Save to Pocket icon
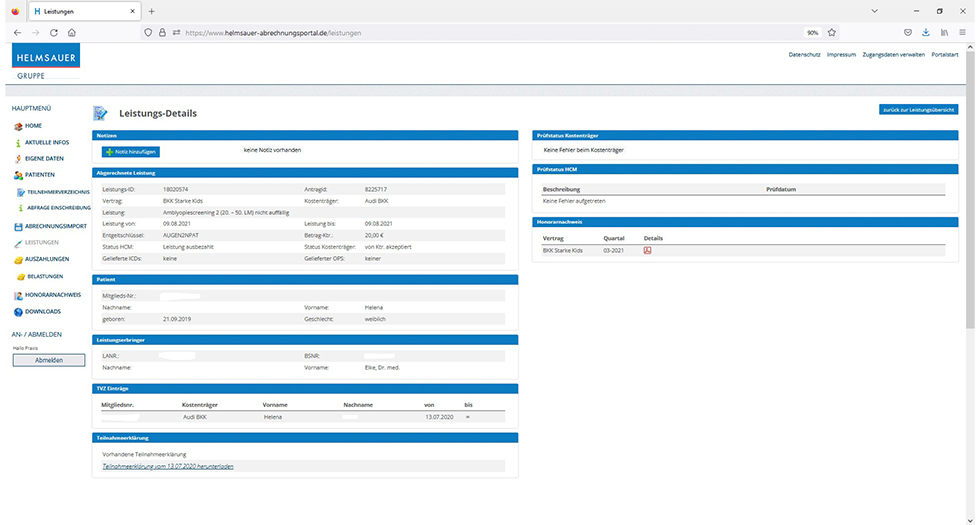This screenshot has height=525, width=980. coord(908,32)
